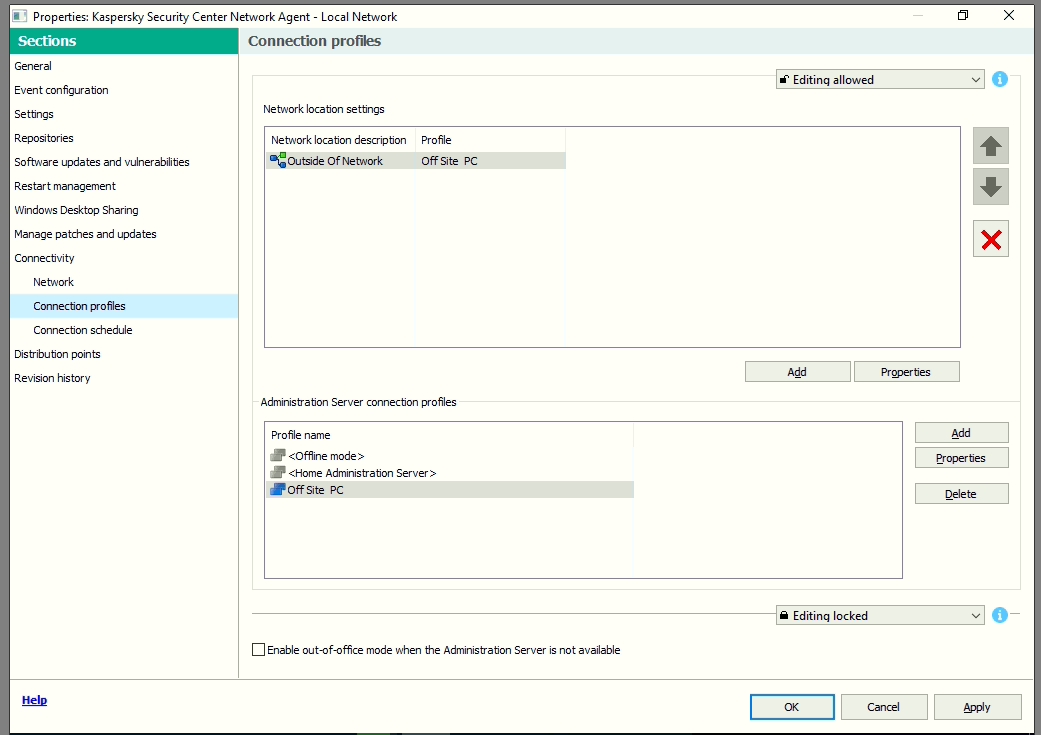Click Add under Network location settings
Image resolution: width=1041 pixels, height=735 pixels.
coord(797,372)
